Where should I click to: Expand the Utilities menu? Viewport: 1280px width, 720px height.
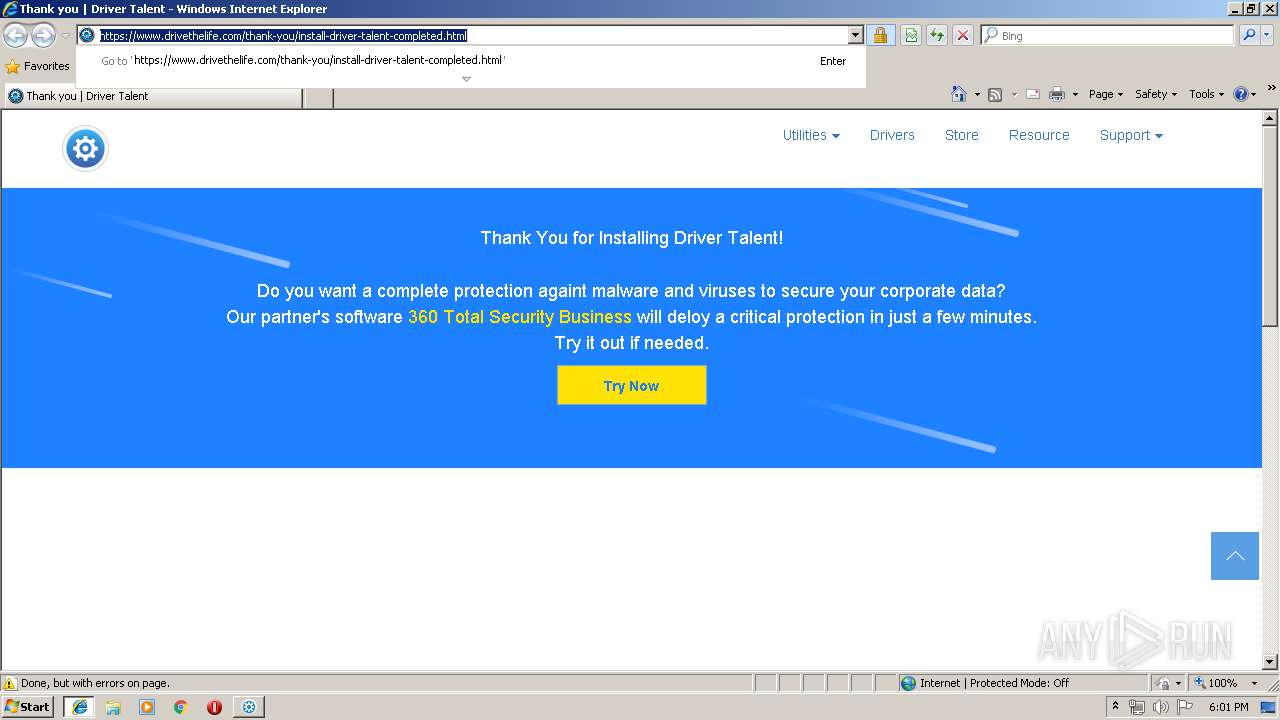click(811, 135)
